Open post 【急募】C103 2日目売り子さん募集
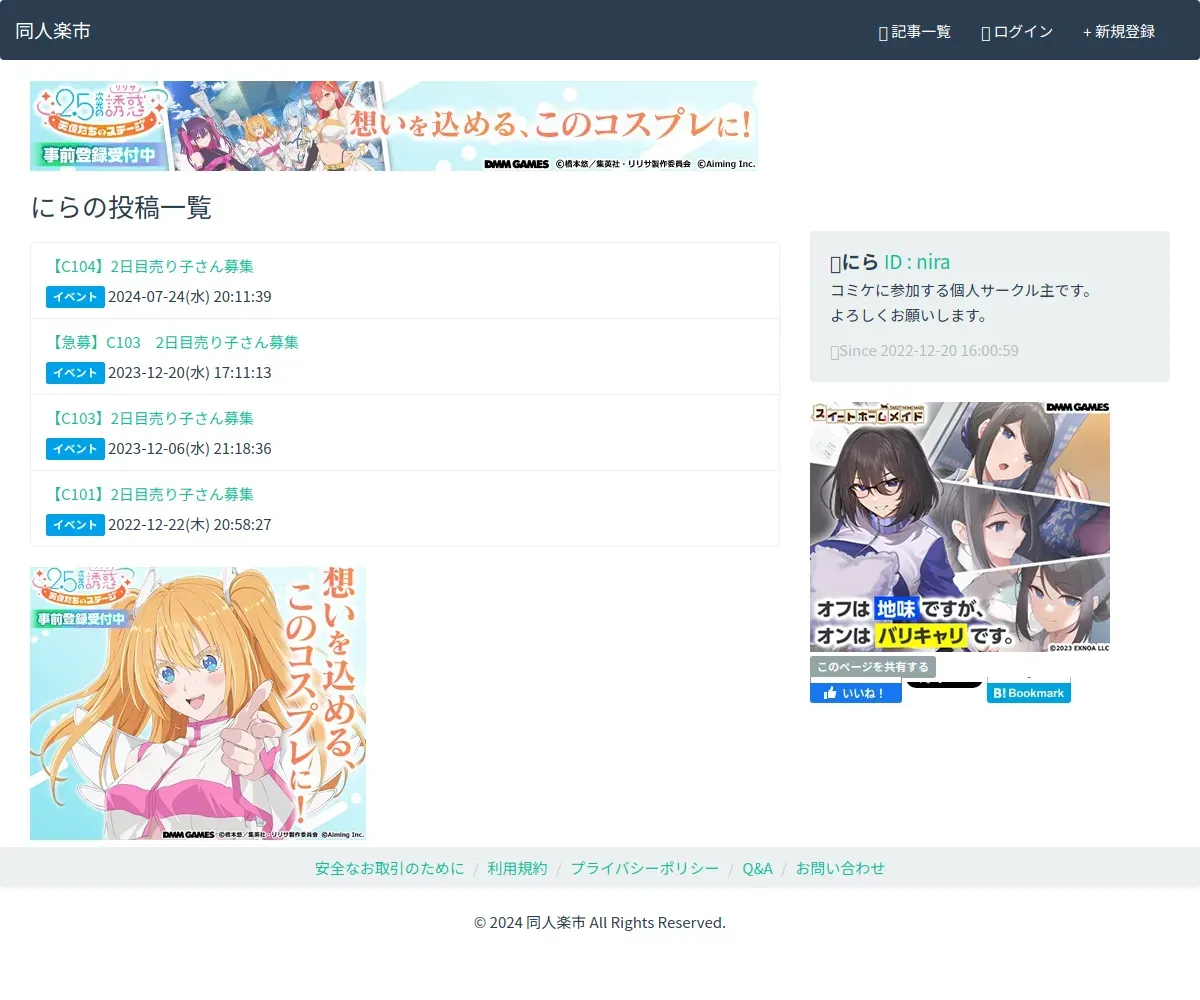 172,342
